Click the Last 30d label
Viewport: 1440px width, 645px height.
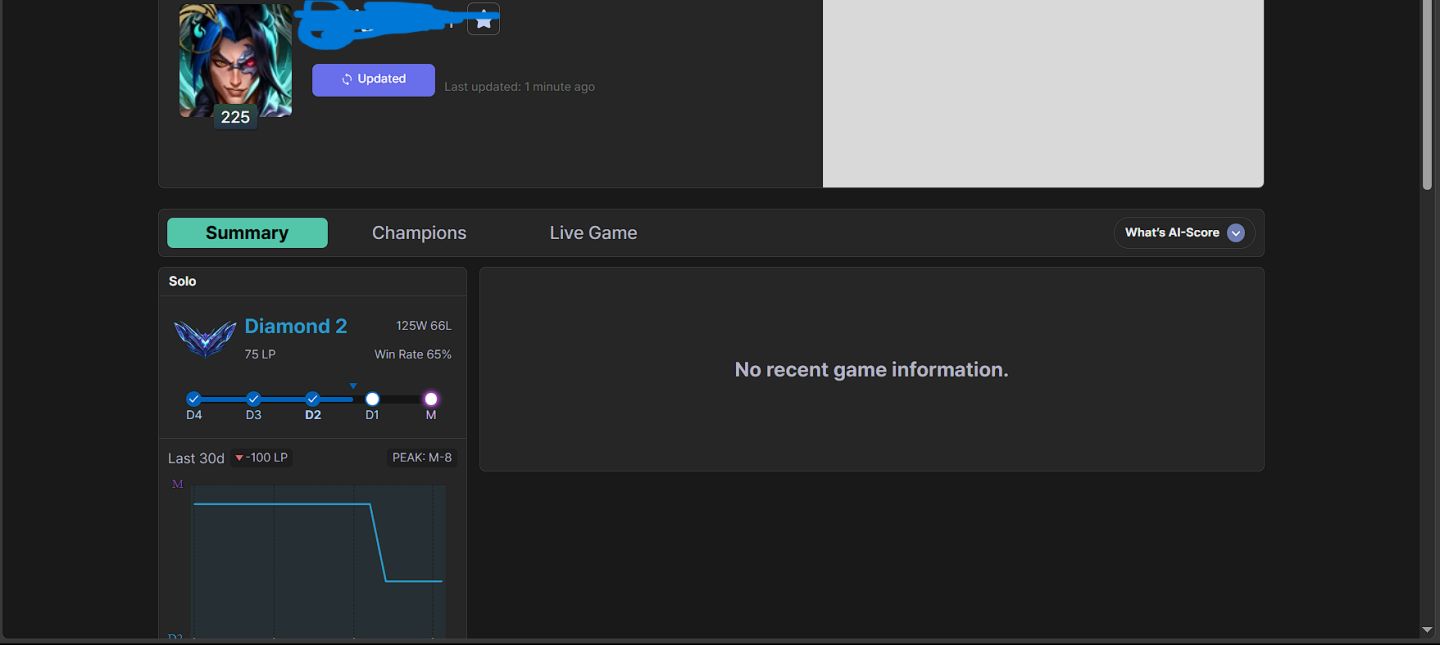pyautogui.click(x=196, y=458)
